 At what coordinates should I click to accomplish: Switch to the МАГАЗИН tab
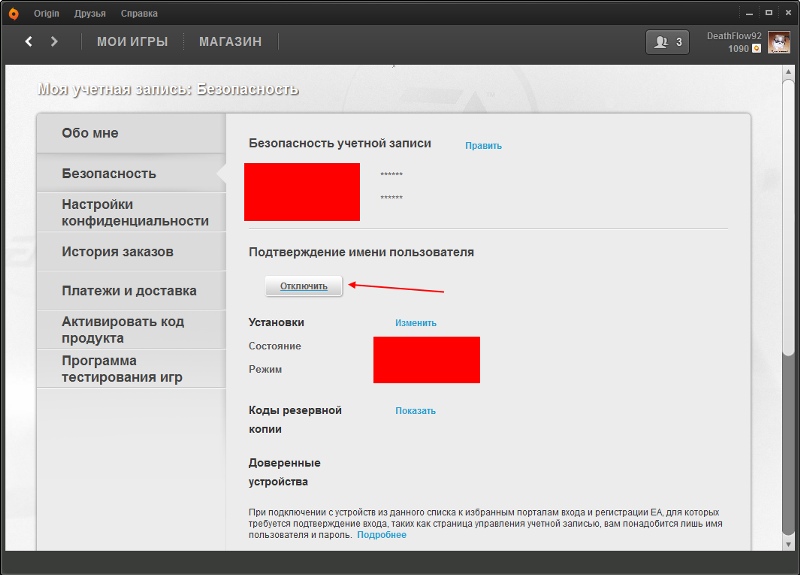[230, 42]
